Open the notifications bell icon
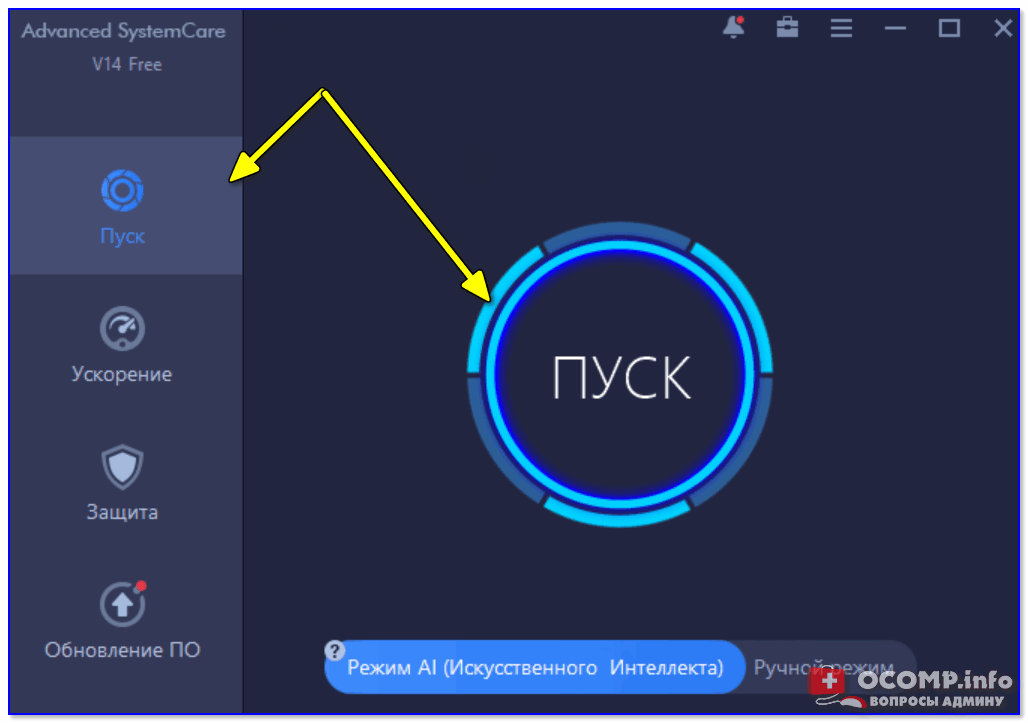Viewport: 1028px width, 723px height. [x=734, y=28]
